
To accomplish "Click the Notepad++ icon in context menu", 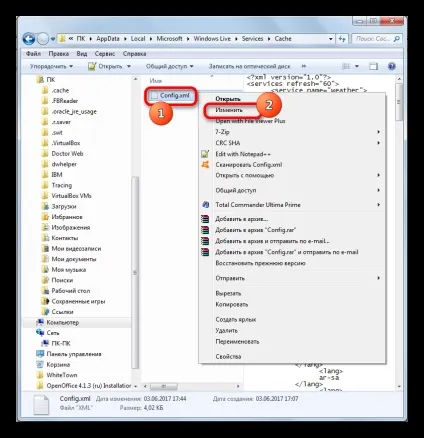I will [205, 154].
